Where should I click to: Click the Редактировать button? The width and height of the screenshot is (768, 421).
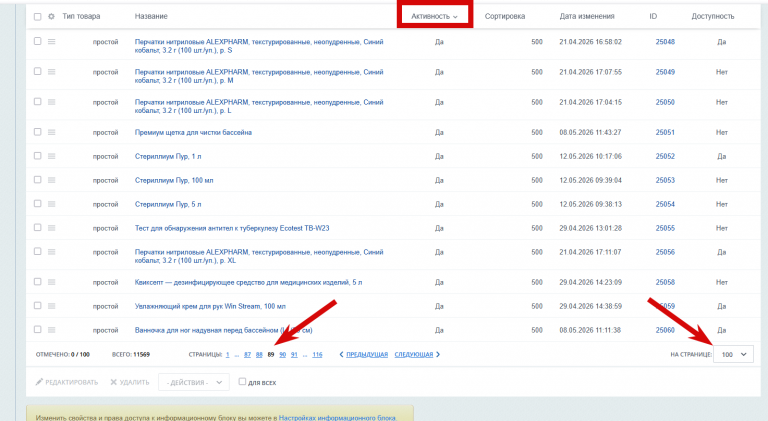pyautogui.click(x=67, y=382)
